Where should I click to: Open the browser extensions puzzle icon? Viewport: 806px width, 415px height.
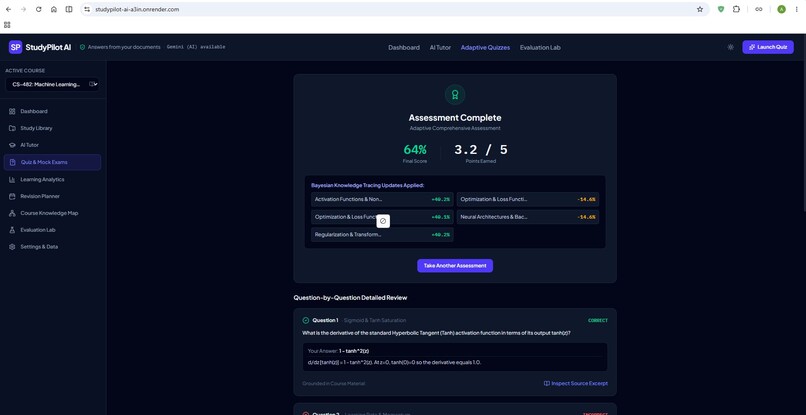click(736, 9)
